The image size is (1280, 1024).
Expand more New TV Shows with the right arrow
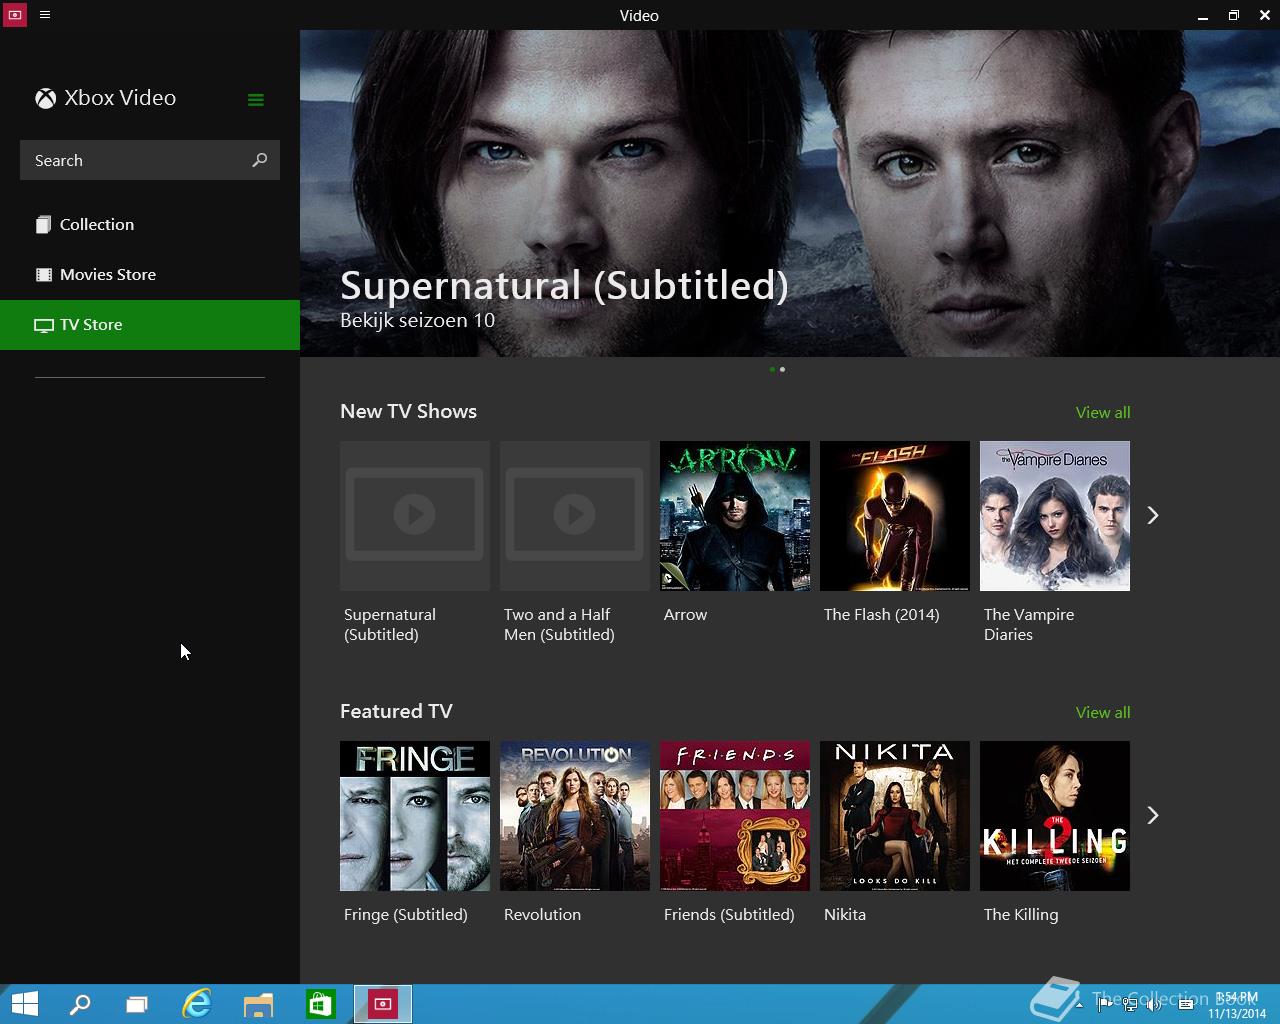1153,515
